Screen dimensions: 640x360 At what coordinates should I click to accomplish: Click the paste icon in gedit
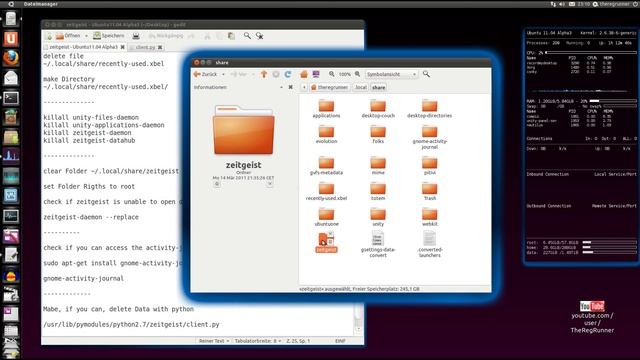coord(231,36)
